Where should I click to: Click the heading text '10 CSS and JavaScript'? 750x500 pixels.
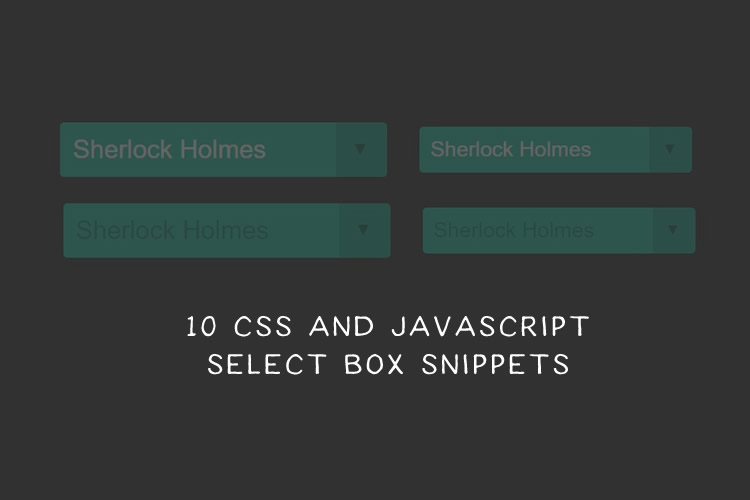click(387, 326)
